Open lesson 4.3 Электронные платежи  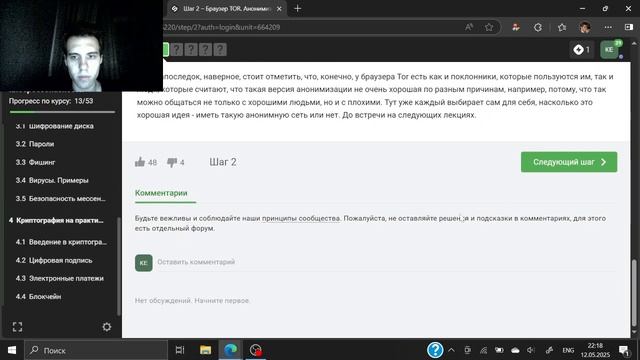(60, 278)
